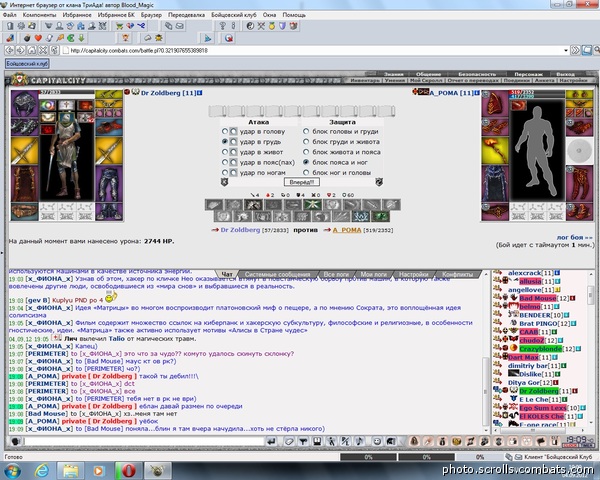Viewport: 600px width, 480px height.
Task: Click the blue play arrow toolbar icon
Action: coord(207,38)
